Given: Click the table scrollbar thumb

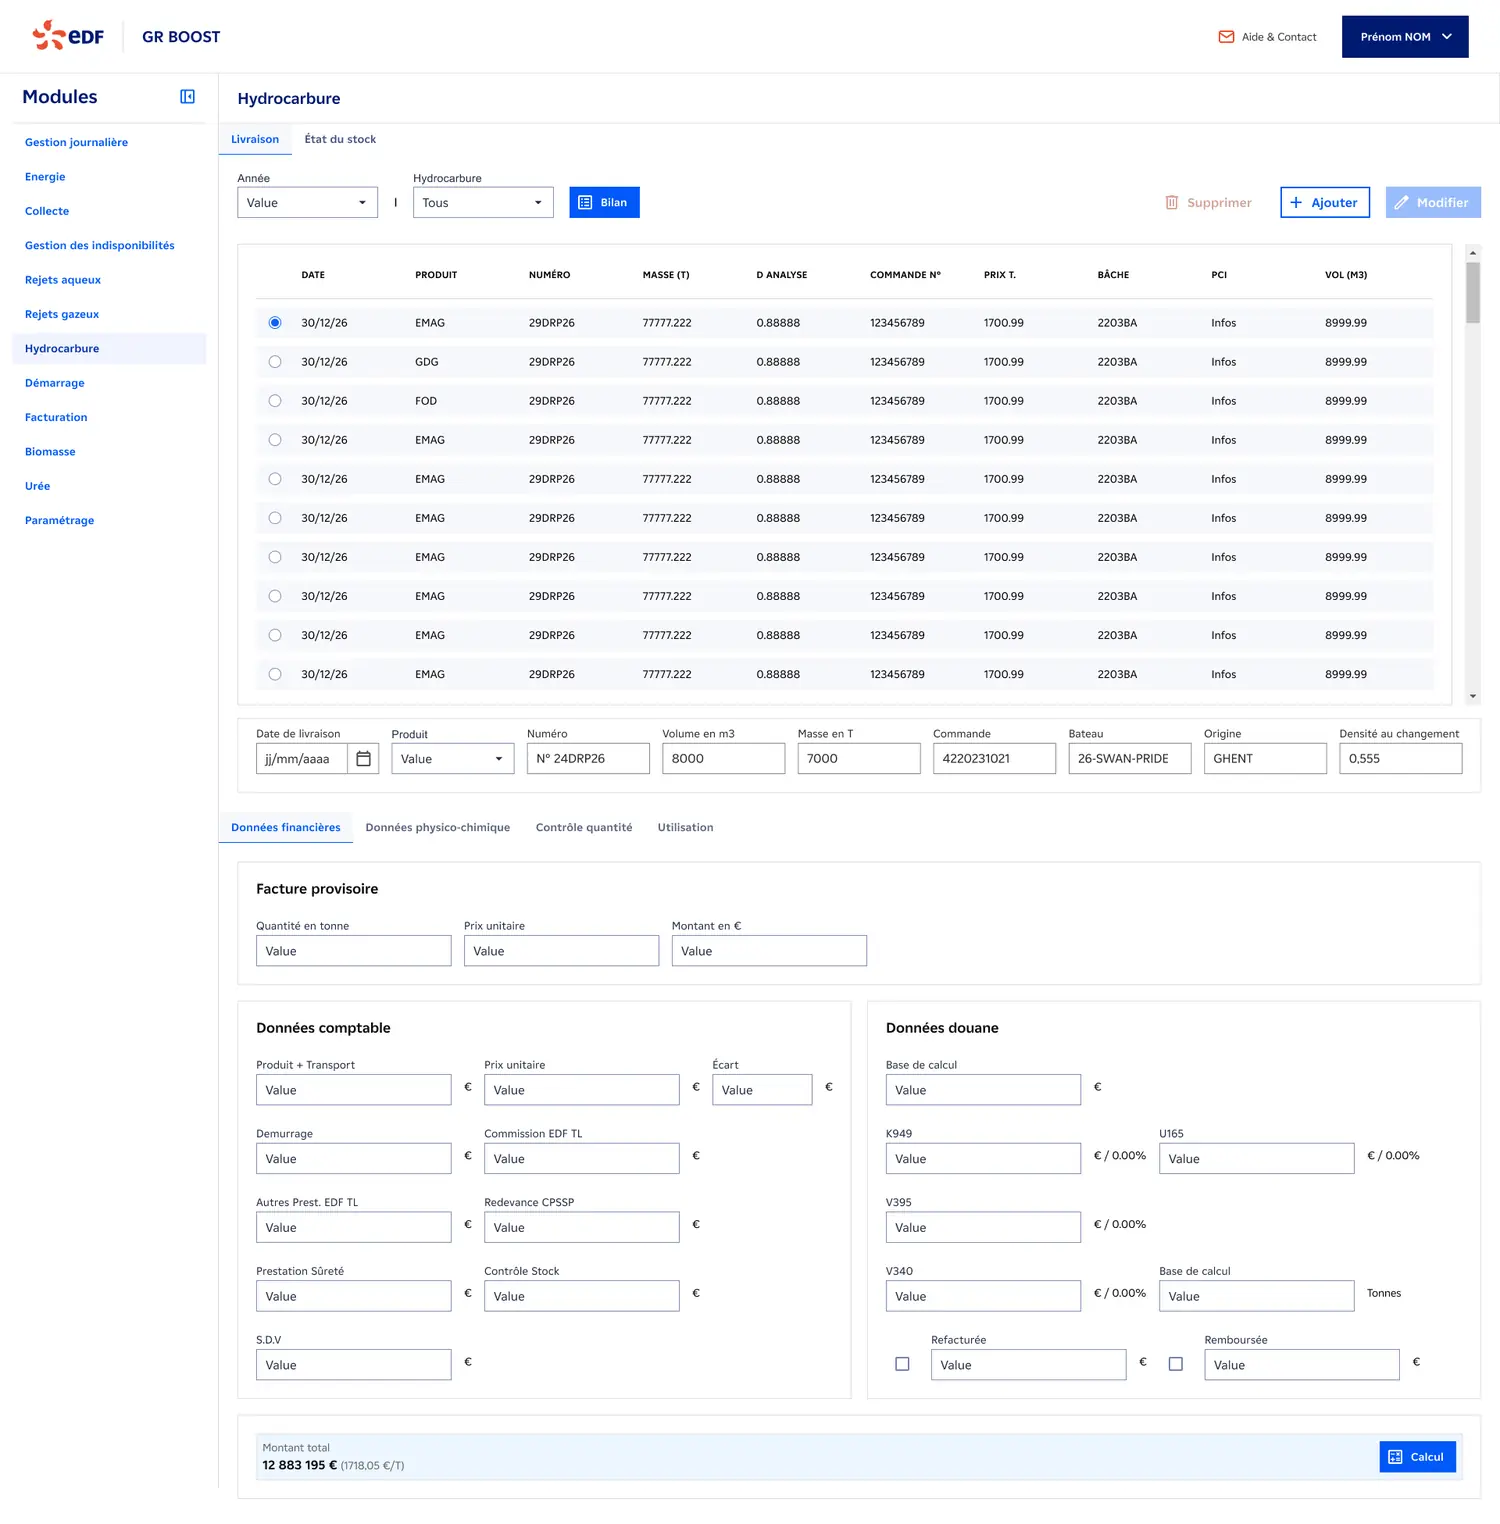Looking at the screenshot, I should 1472,293.
